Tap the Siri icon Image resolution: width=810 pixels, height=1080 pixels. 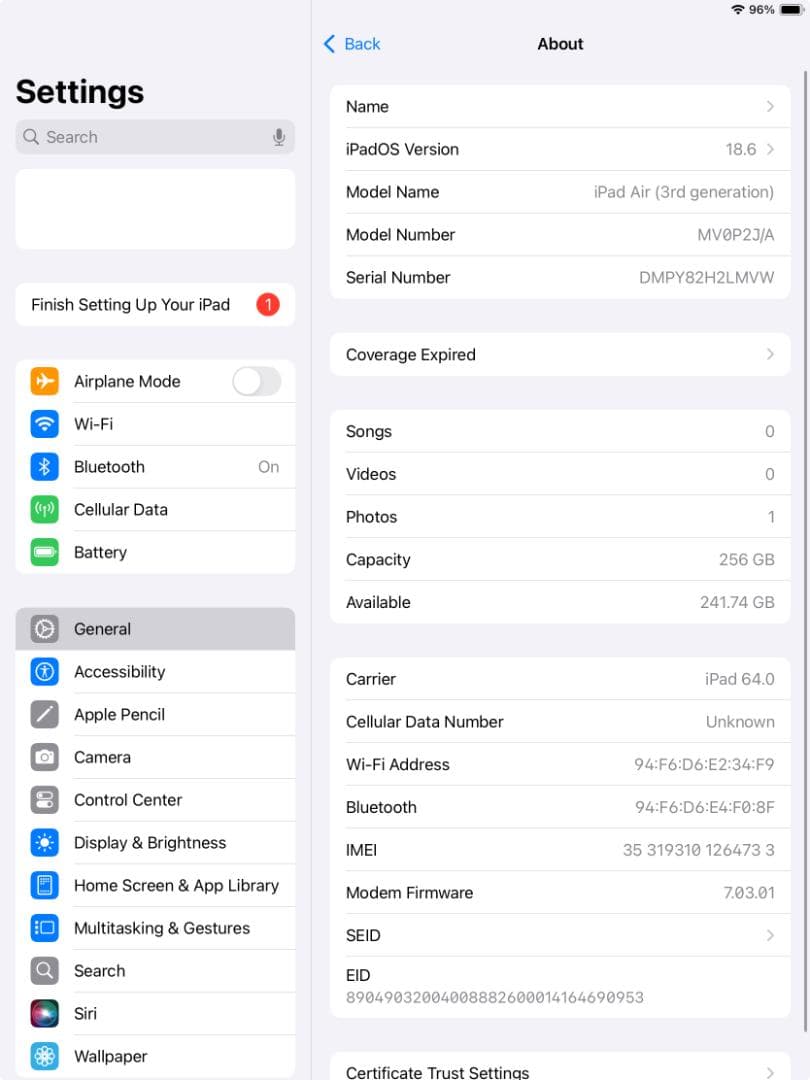[x=45, y=1013]
